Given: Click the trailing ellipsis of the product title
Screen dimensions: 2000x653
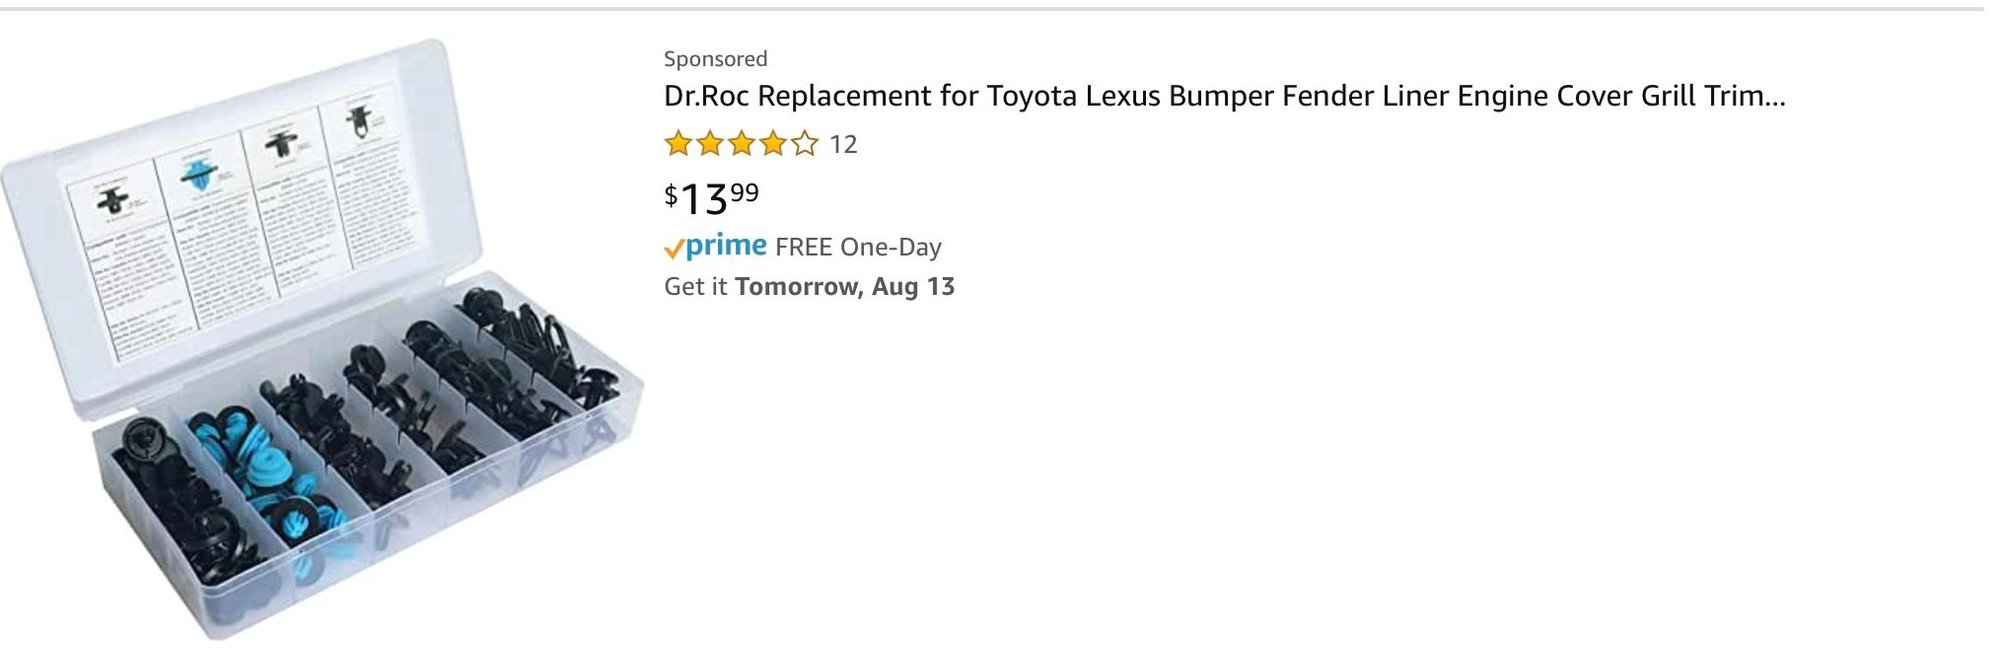Looking at the screenshot, I should click(x=1774, y=98).
